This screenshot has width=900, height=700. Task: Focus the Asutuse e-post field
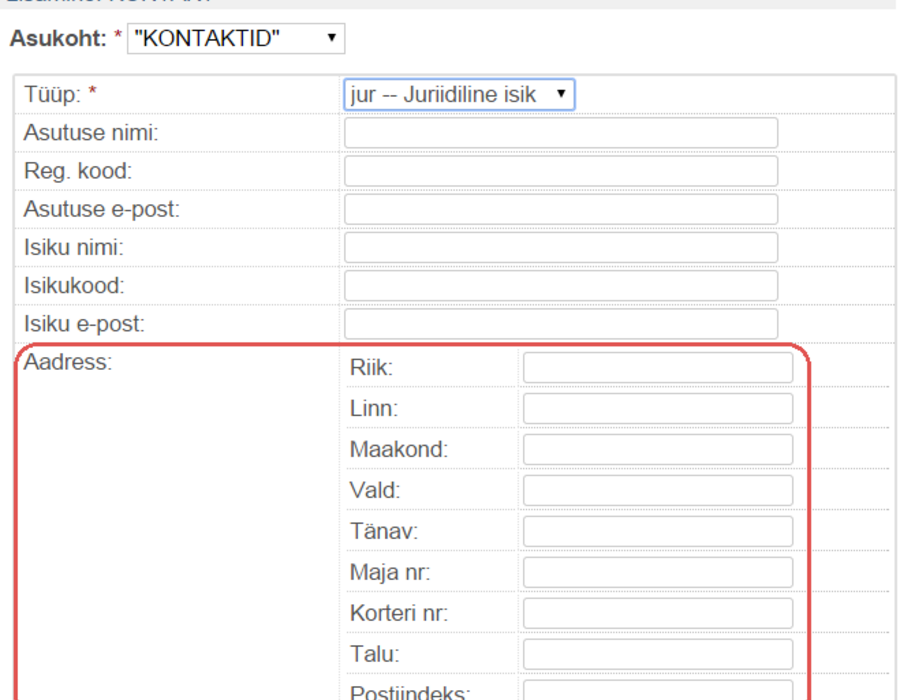pyautogui.click(x=561, y=209)
